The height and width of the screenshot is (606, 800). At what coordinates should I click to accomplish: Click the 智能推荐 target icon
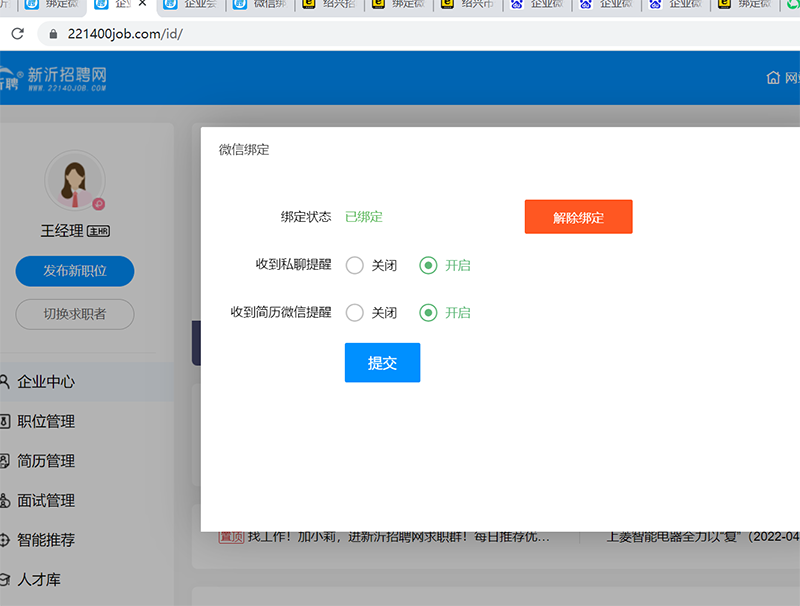point(5,540)
